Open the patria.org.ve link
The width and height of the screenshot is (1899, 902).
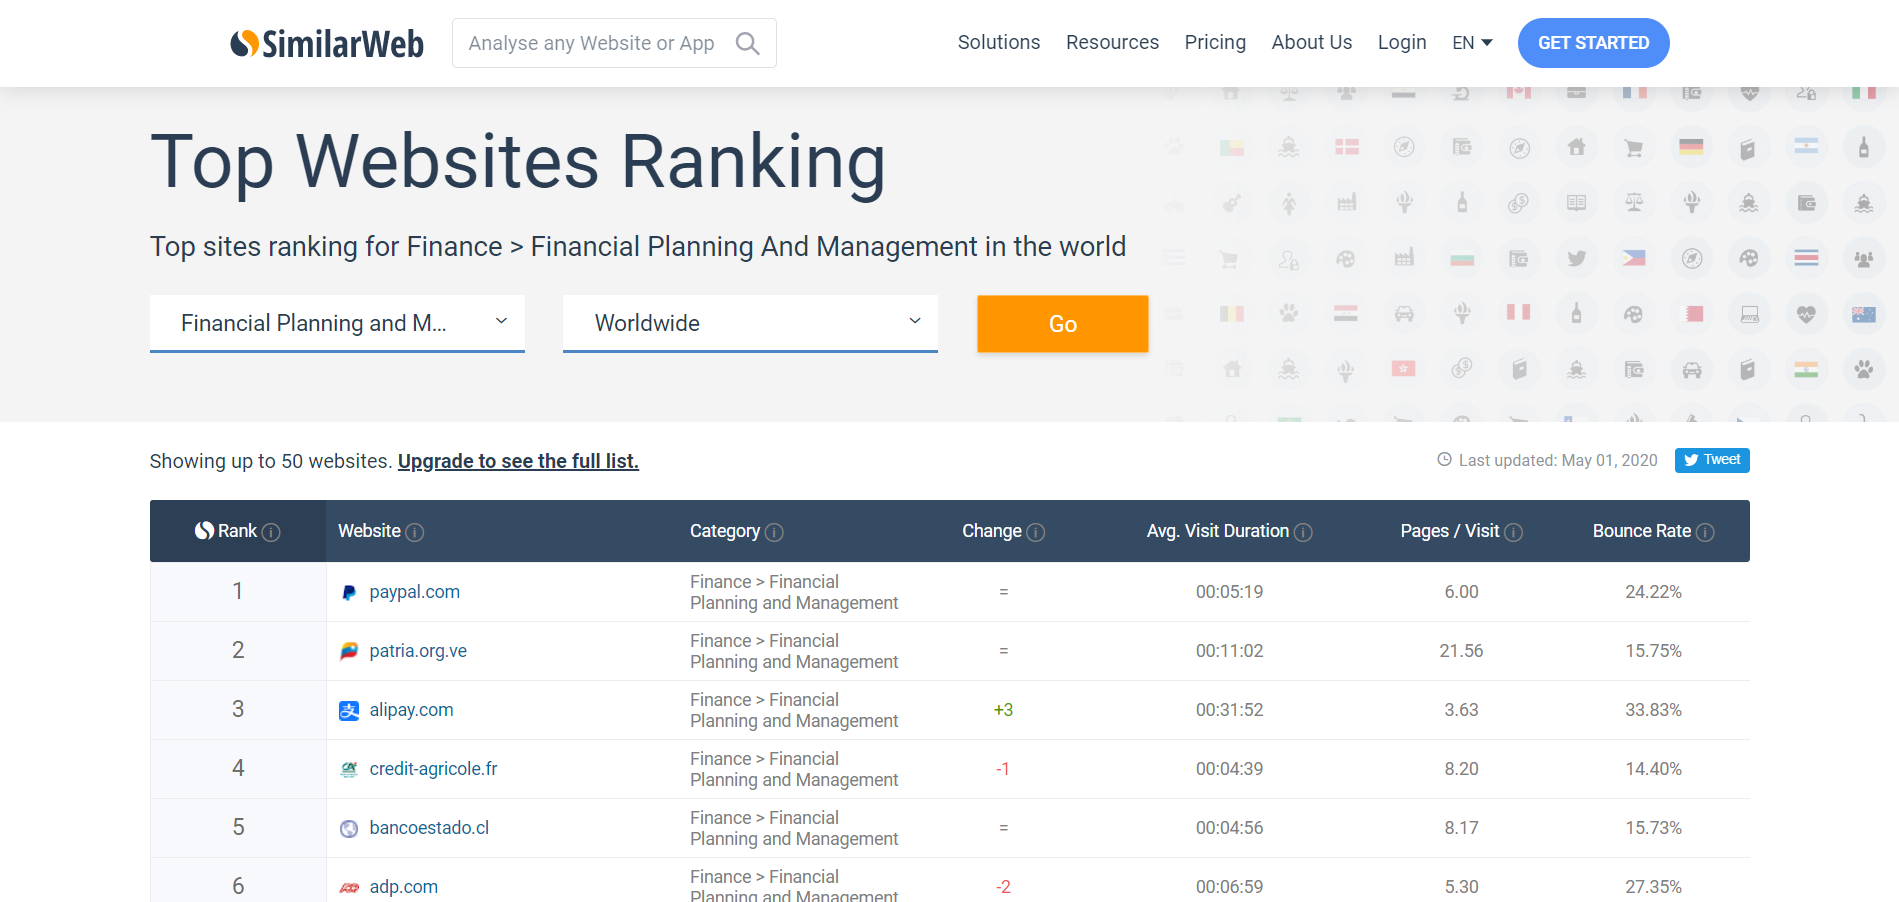(x=418, y=651)
